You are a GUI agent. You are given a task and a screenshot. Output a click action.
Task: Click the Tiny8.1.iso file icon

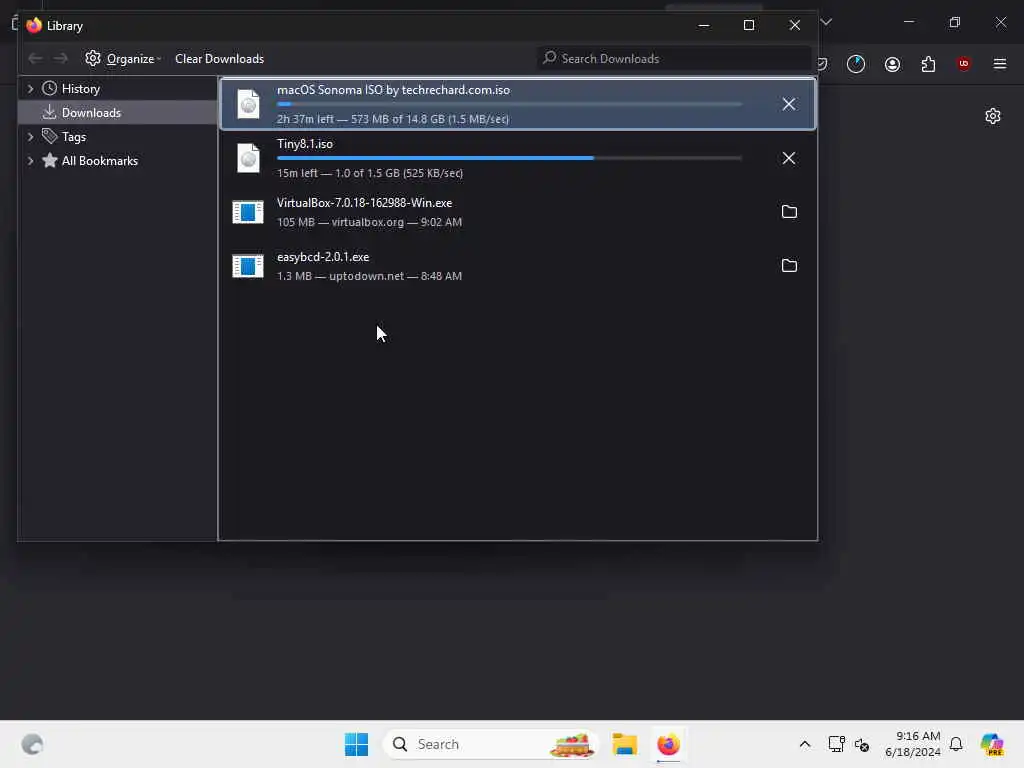(x=248, y=158)
